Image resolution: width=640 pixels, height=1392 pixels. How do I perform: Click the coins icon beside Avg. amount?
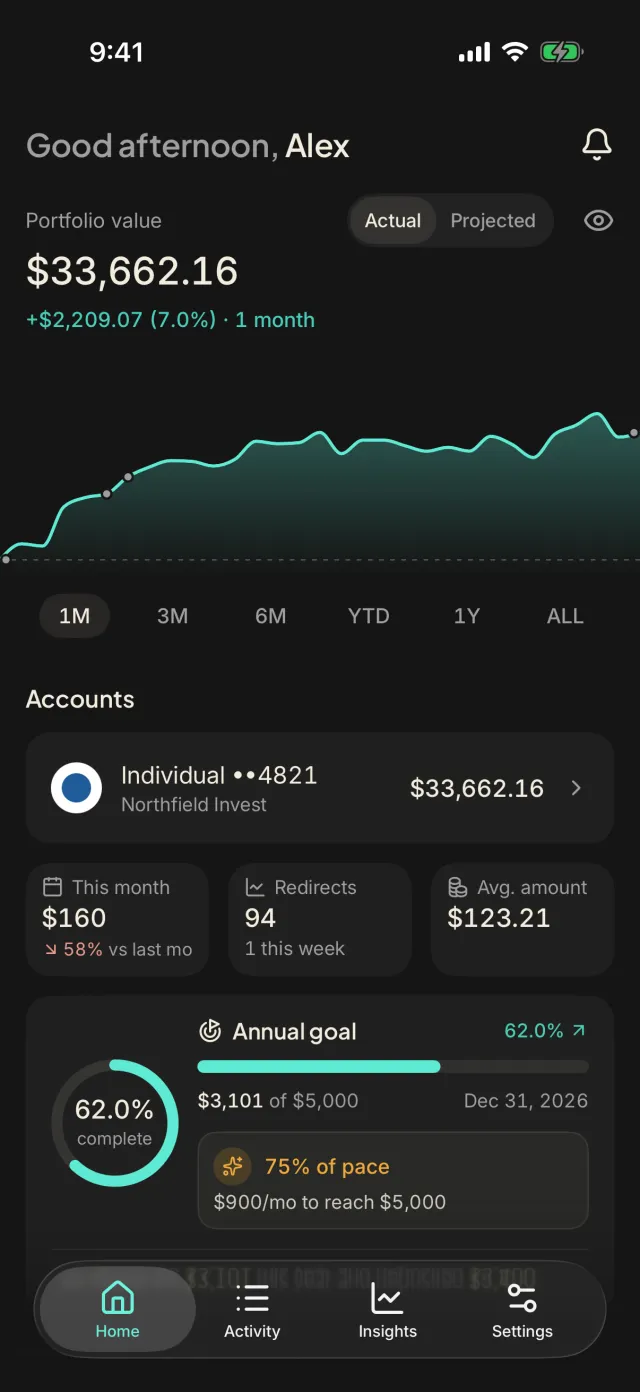pyautogui.click(x=457, y=887)
